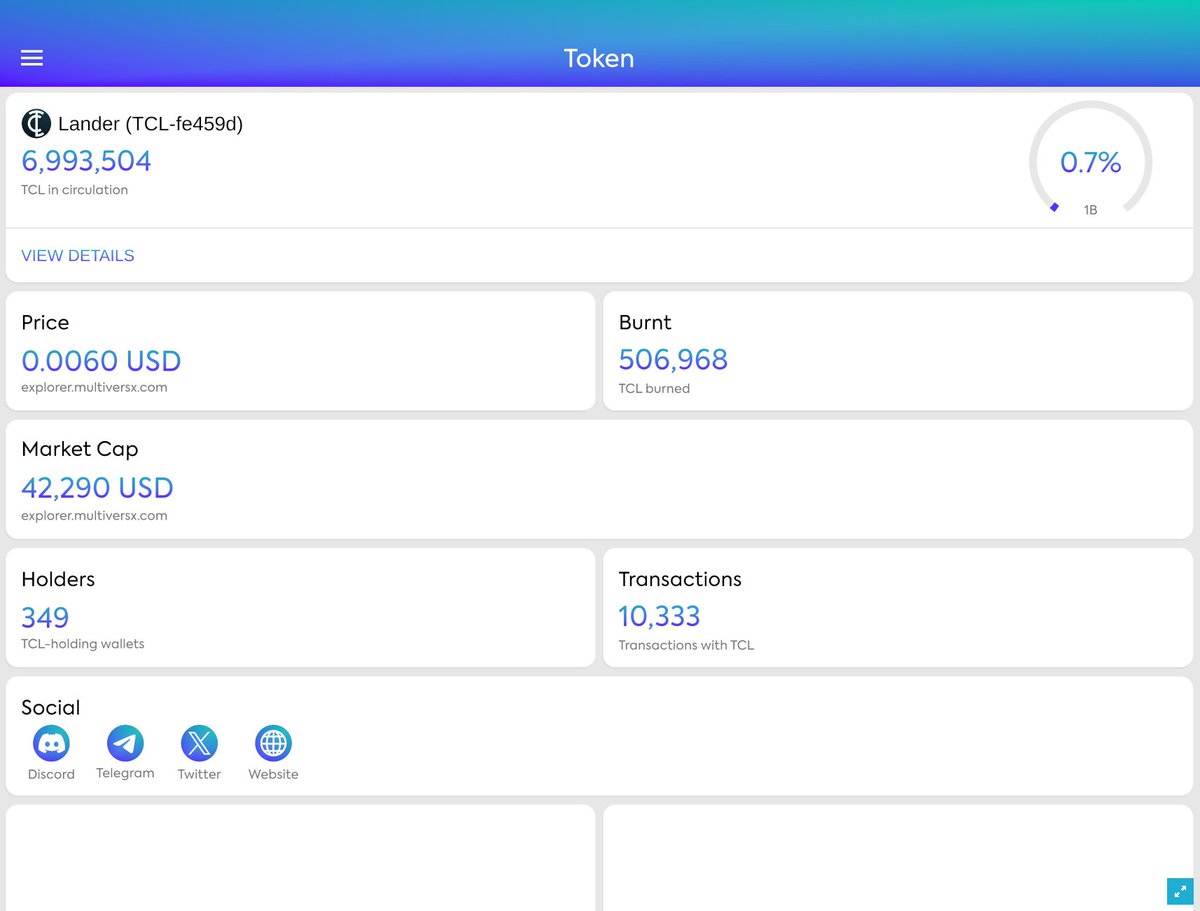Click the Lander (TCL-fe459d) token name
The image size is (1200, 911).
[150, 124]
